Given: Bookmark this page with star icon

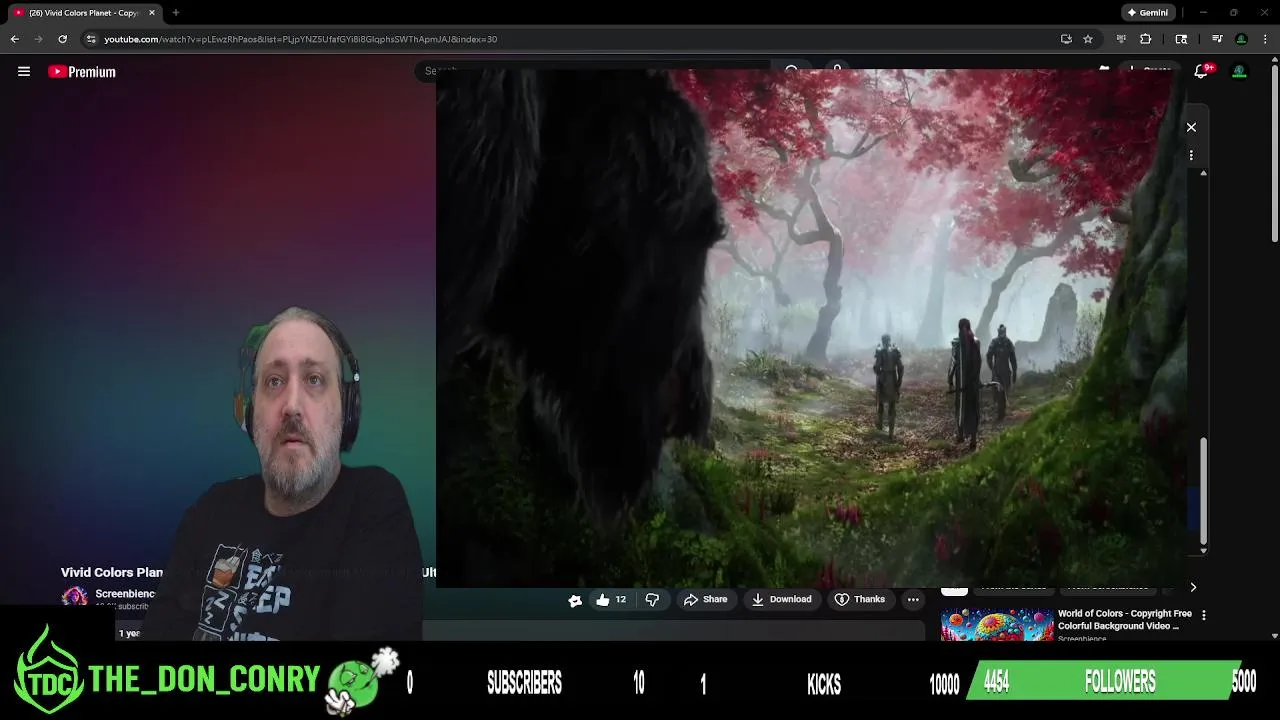Looking at the screenshot, I should click(1088, 39).
